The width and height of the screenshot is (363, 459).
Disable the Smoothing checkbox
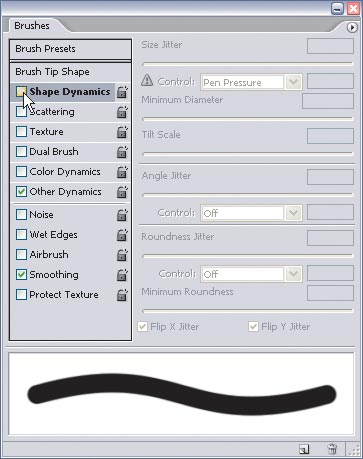coord(21,274)
